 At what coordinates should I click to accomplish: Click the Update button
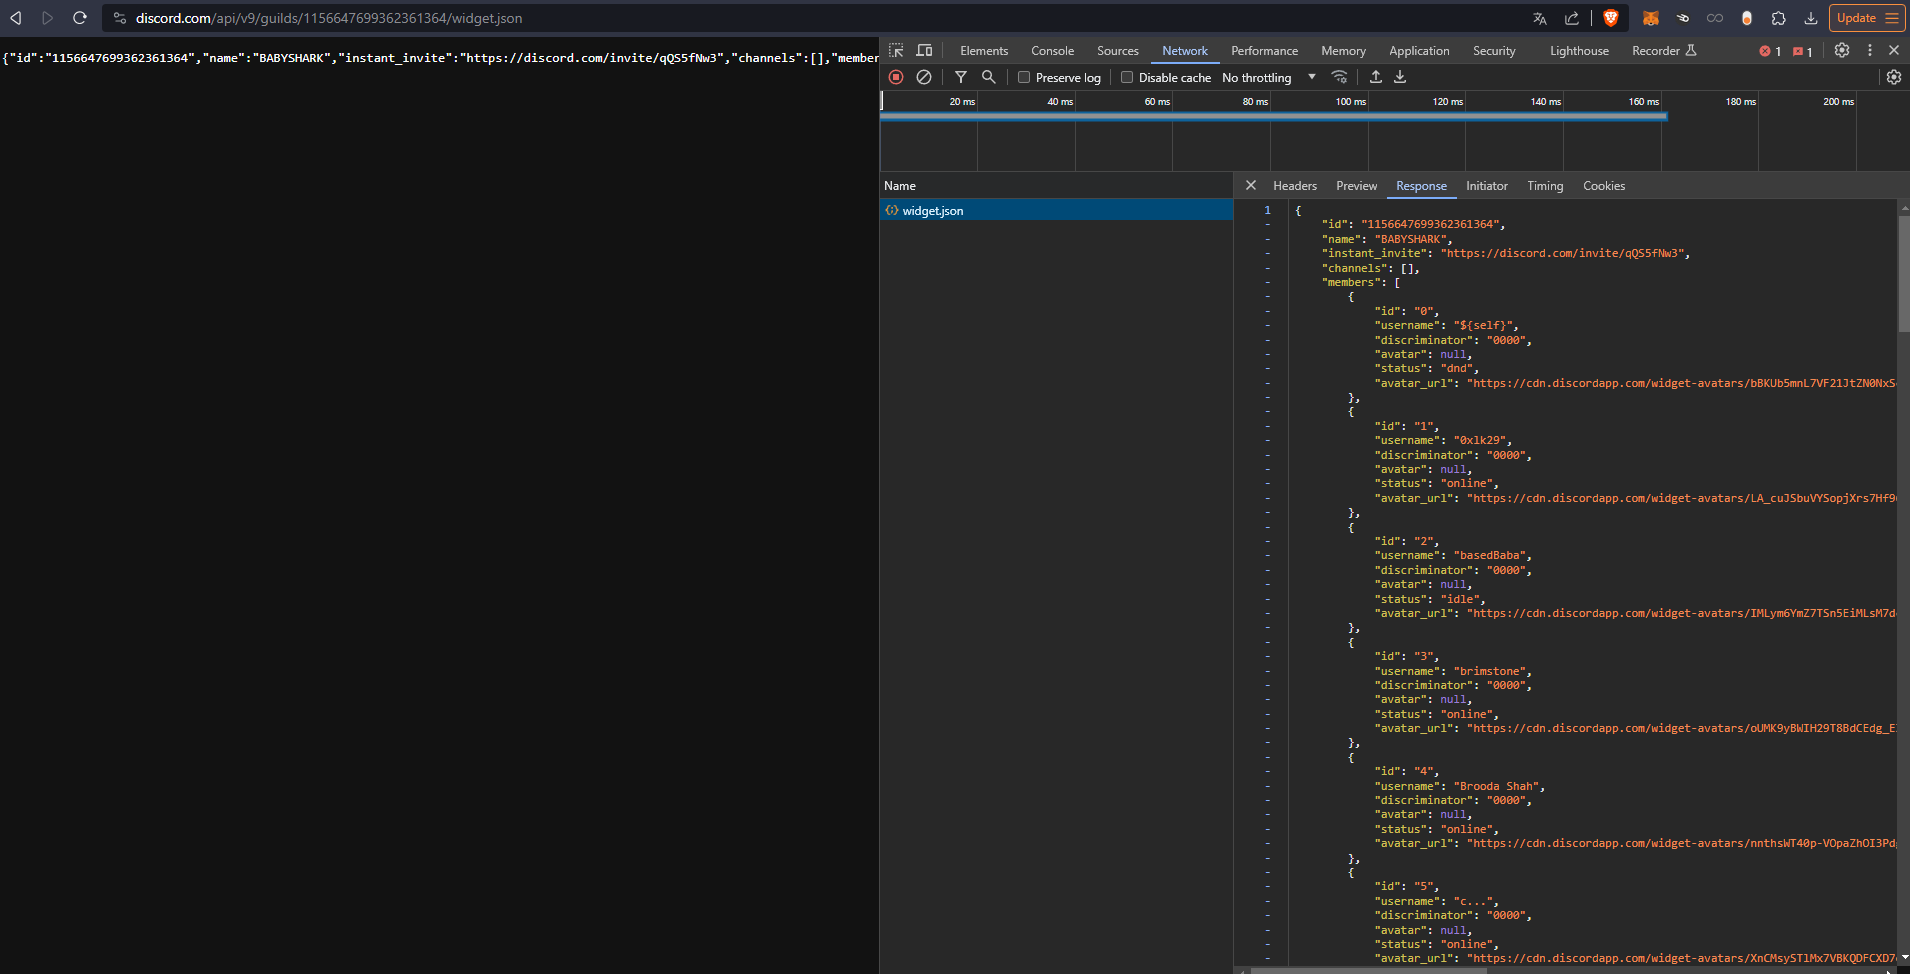(x=1866, y=18)
